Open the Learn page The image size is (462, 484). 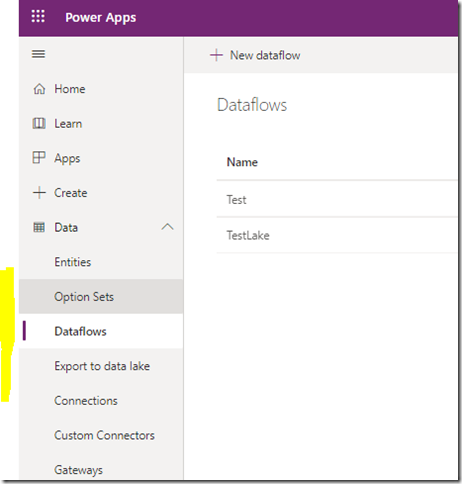(x=68, y=124)
